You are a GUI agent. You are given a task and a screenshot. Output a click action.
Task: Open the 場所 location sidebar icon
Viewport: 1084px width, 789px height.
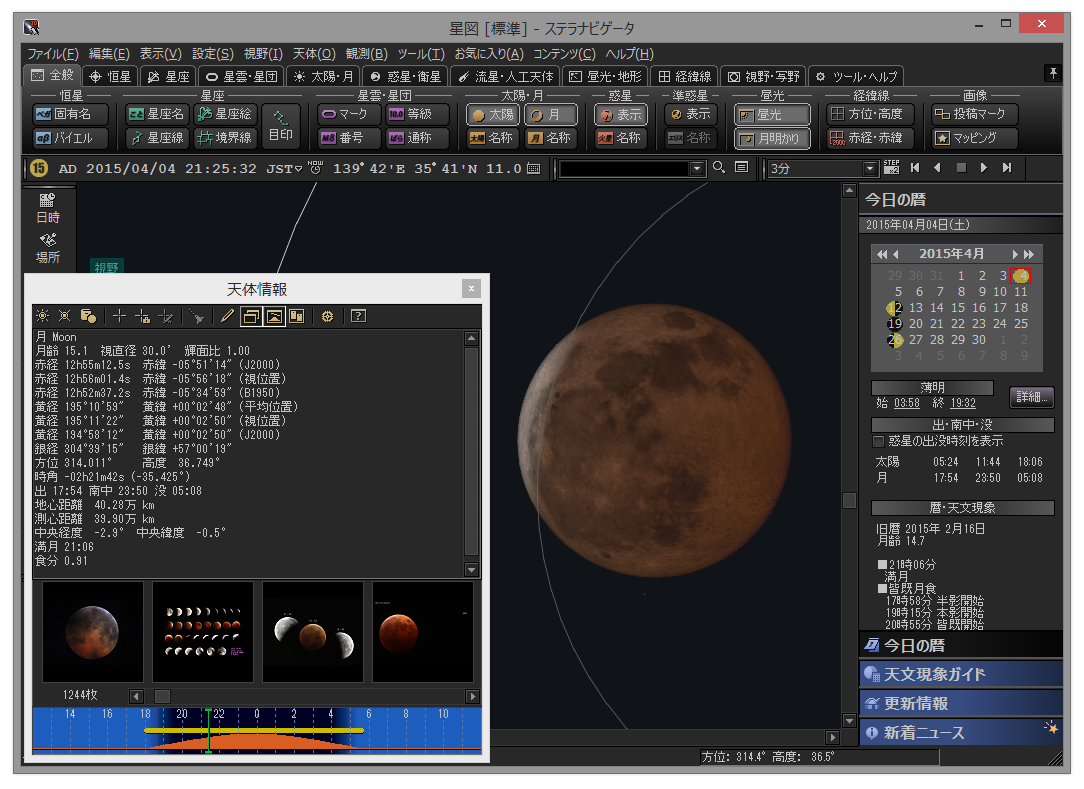(x=48, y=247)
